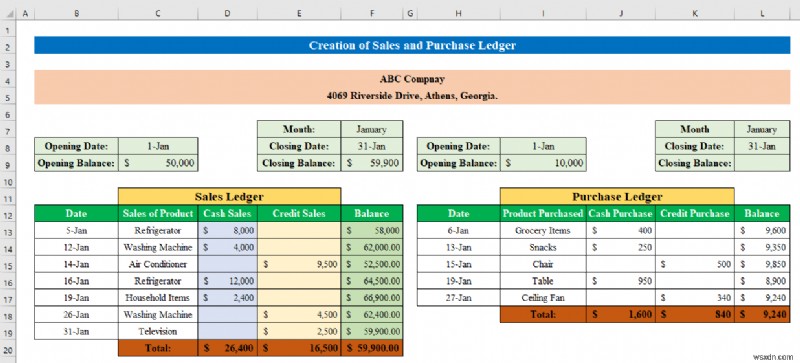Click the '14-Jan' date cell
The width and height of the screenshot is (800, 363).
[x=77, y=264]
